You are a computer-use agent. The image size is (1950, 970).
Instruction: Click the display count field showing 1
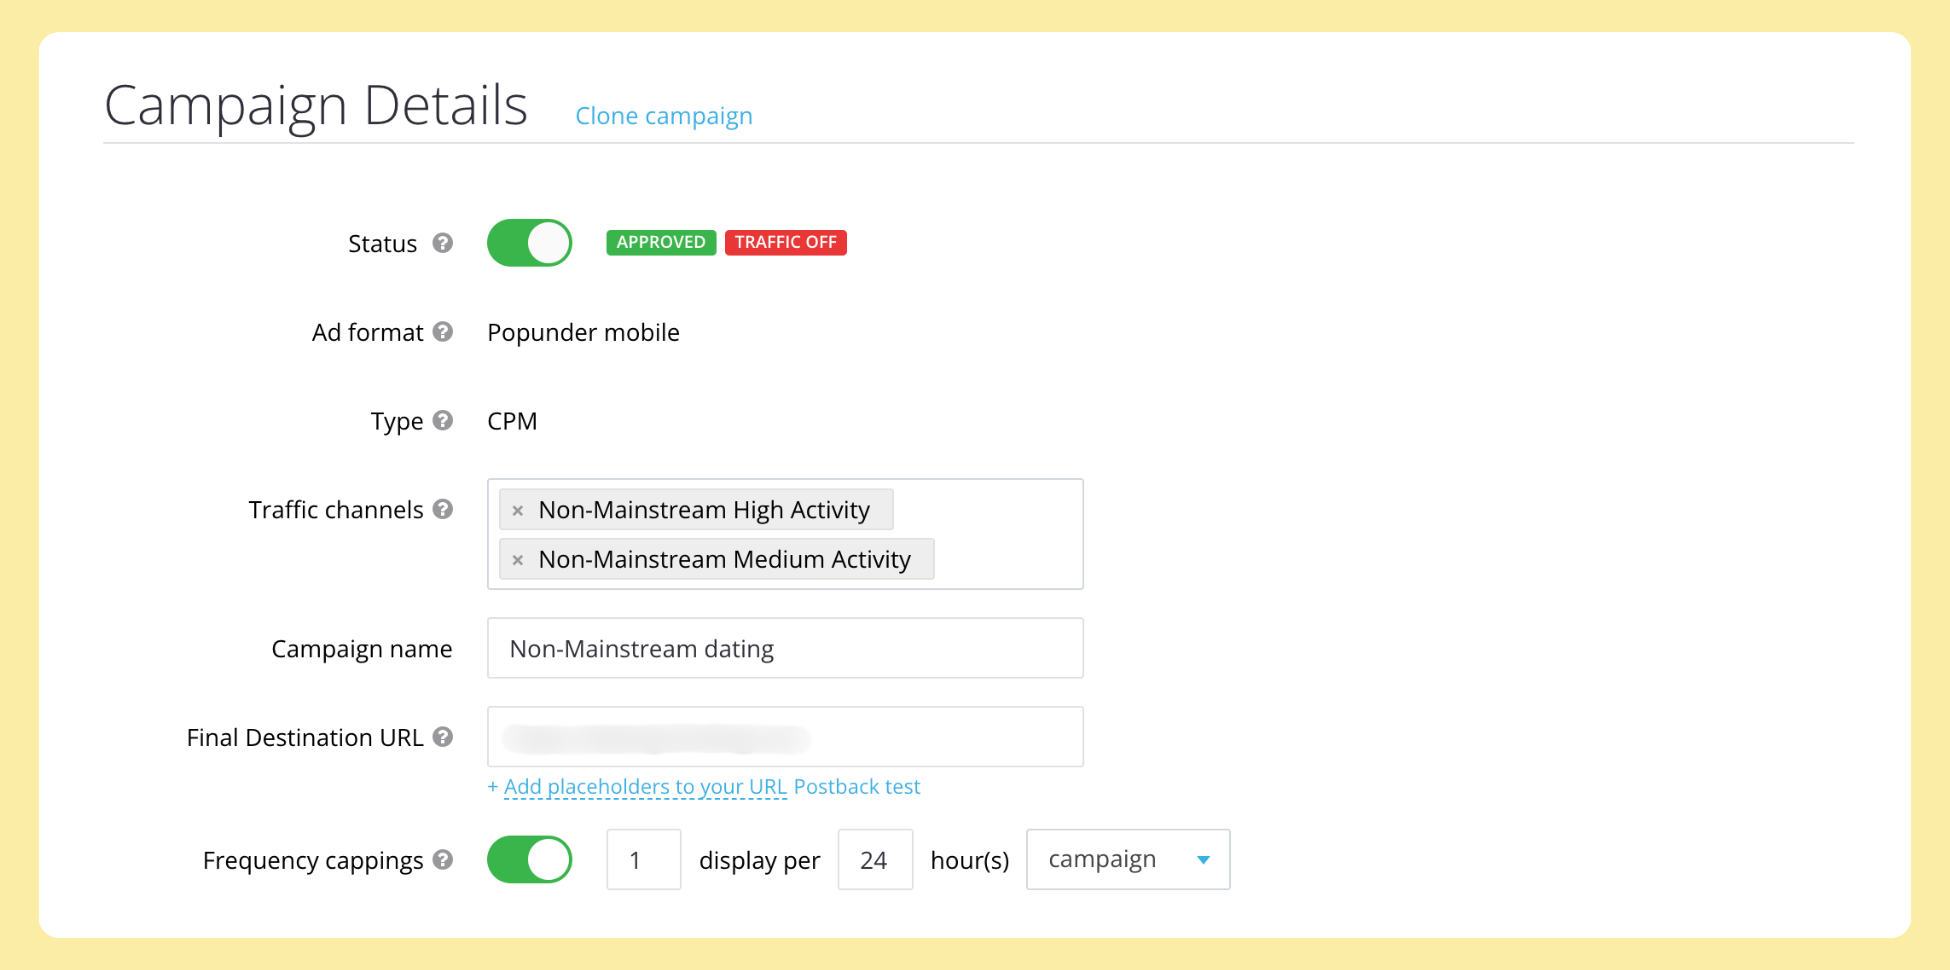644,860
